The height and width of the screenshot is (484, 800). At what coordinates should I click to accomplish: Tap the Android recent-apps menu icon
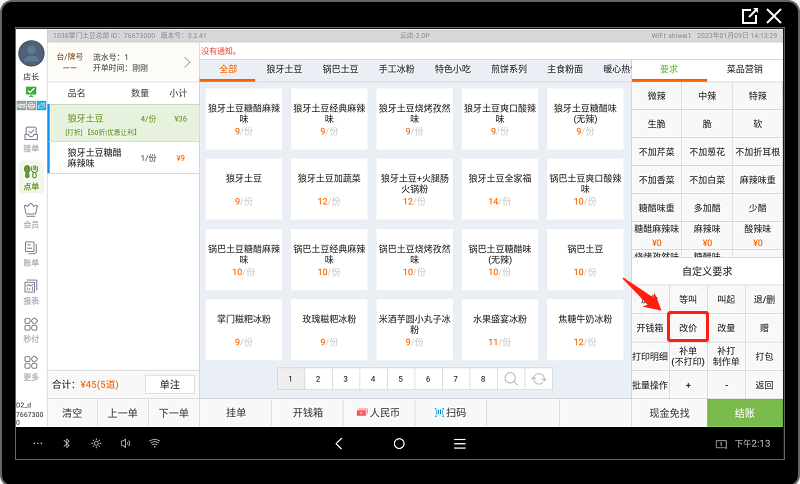coord(460,443)
